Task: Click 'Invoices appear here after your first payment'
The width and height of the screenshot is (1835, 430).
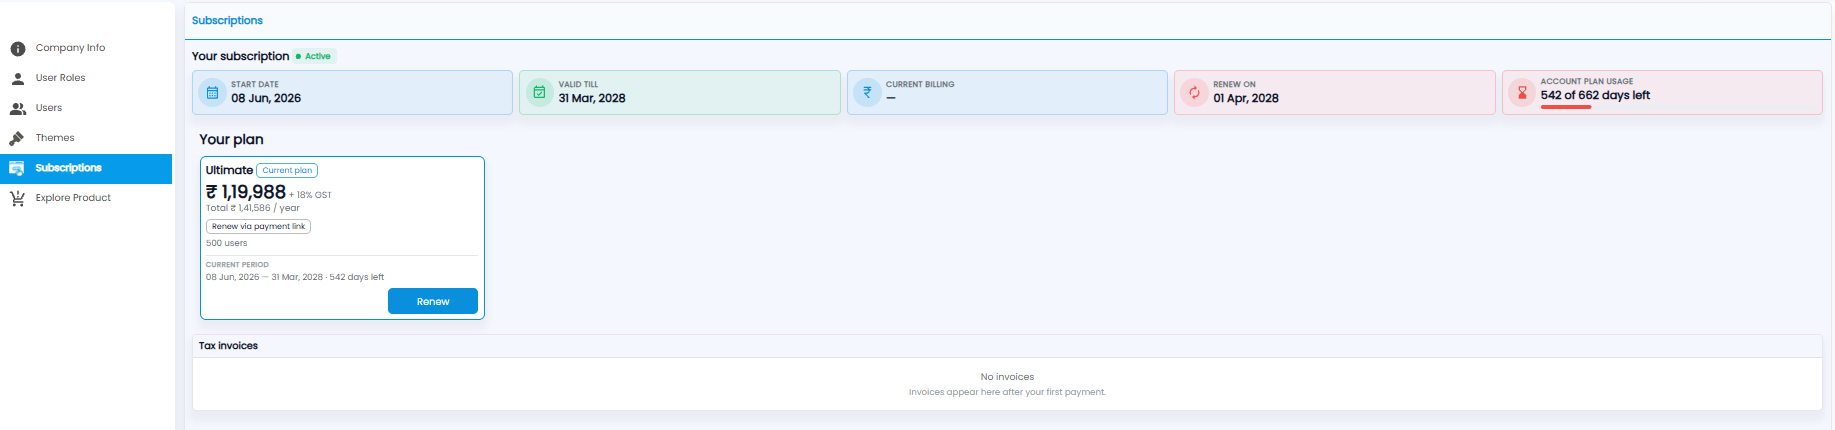Action: pos(1007,392)
